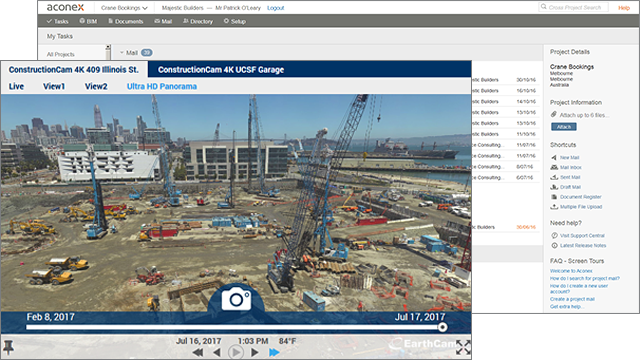Click the timeline slider handle at Jul 17
The width and height of the screenshot is (640, 360).
point(442,327)
